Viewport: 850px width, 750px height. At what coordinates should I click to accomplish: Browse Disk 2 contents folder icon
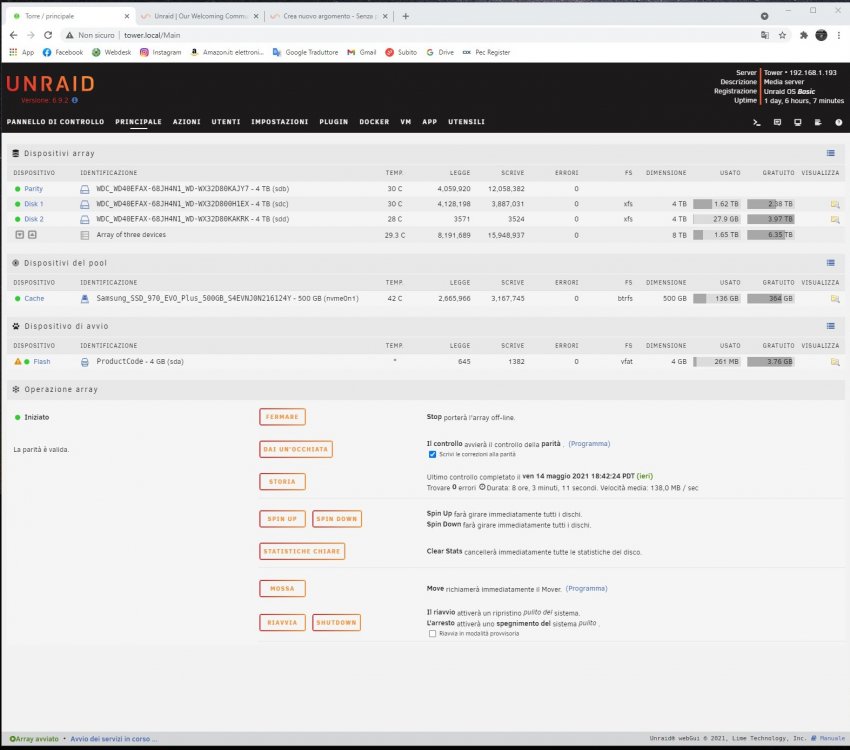click(835, 219)
